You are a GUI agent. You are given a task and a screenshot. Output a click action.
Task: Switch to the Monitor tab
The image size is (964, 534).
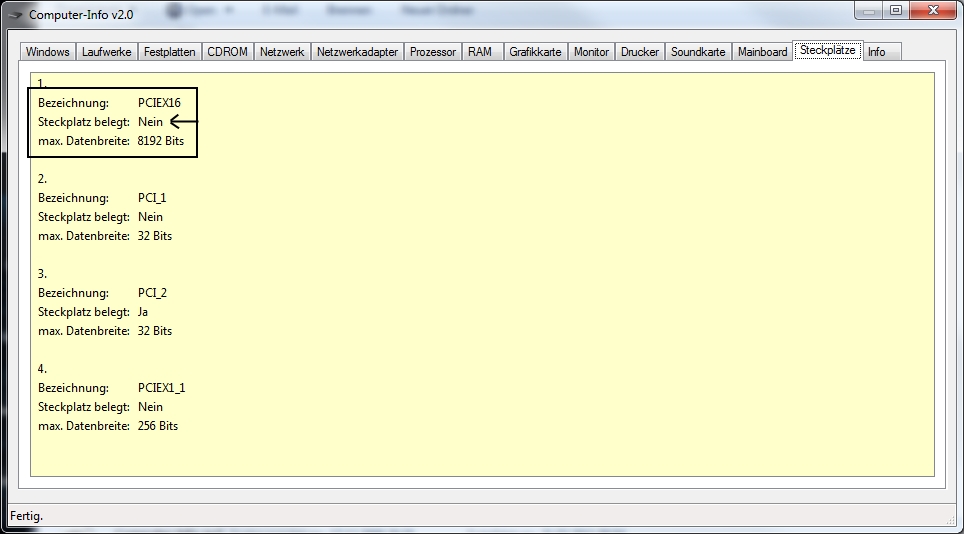(x=591, y=52)
